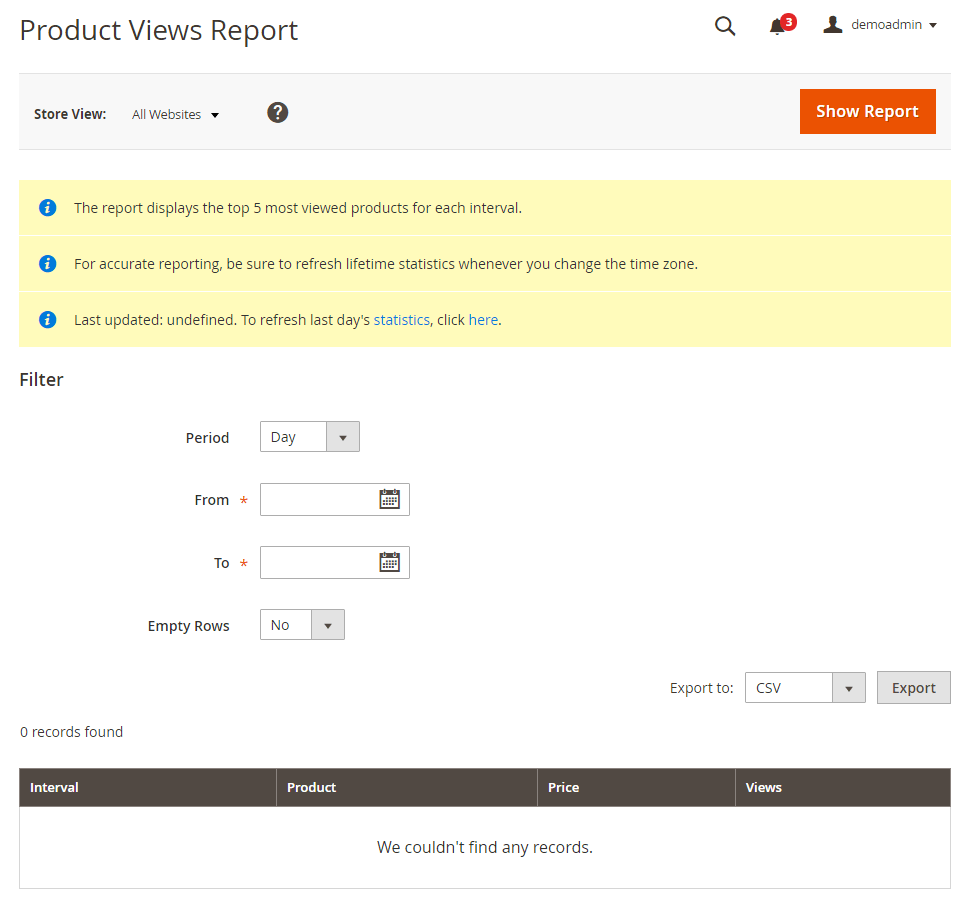Click the Export button

pos(912,687)
